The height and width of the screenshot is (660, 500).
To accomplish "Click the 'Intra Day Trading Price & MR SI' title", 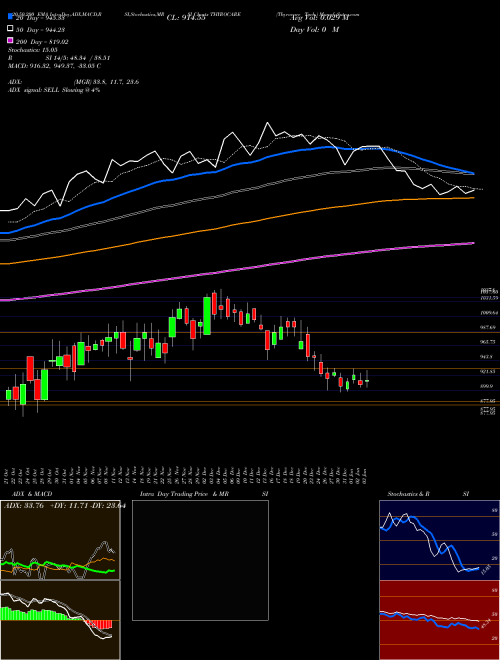I will (204, 494).
